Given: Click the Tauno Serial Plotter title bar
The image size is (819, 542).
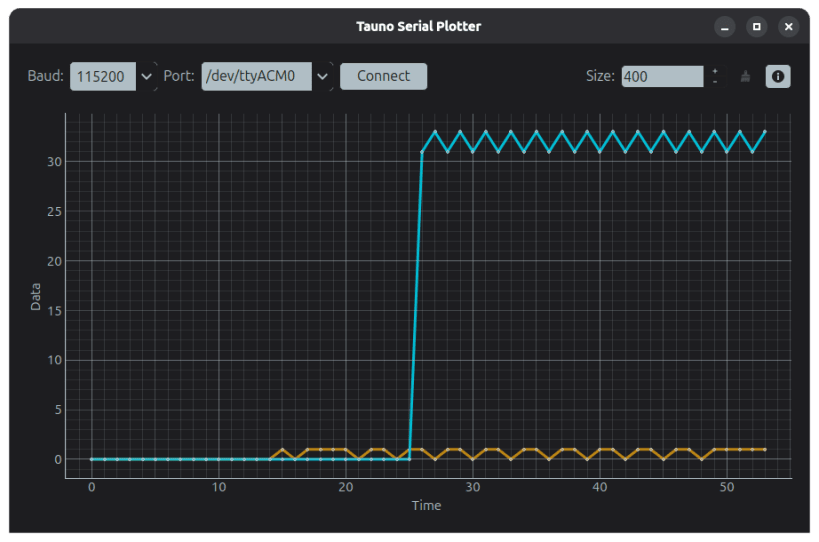Looking at the screenshot, I should (x=418, y=26).
